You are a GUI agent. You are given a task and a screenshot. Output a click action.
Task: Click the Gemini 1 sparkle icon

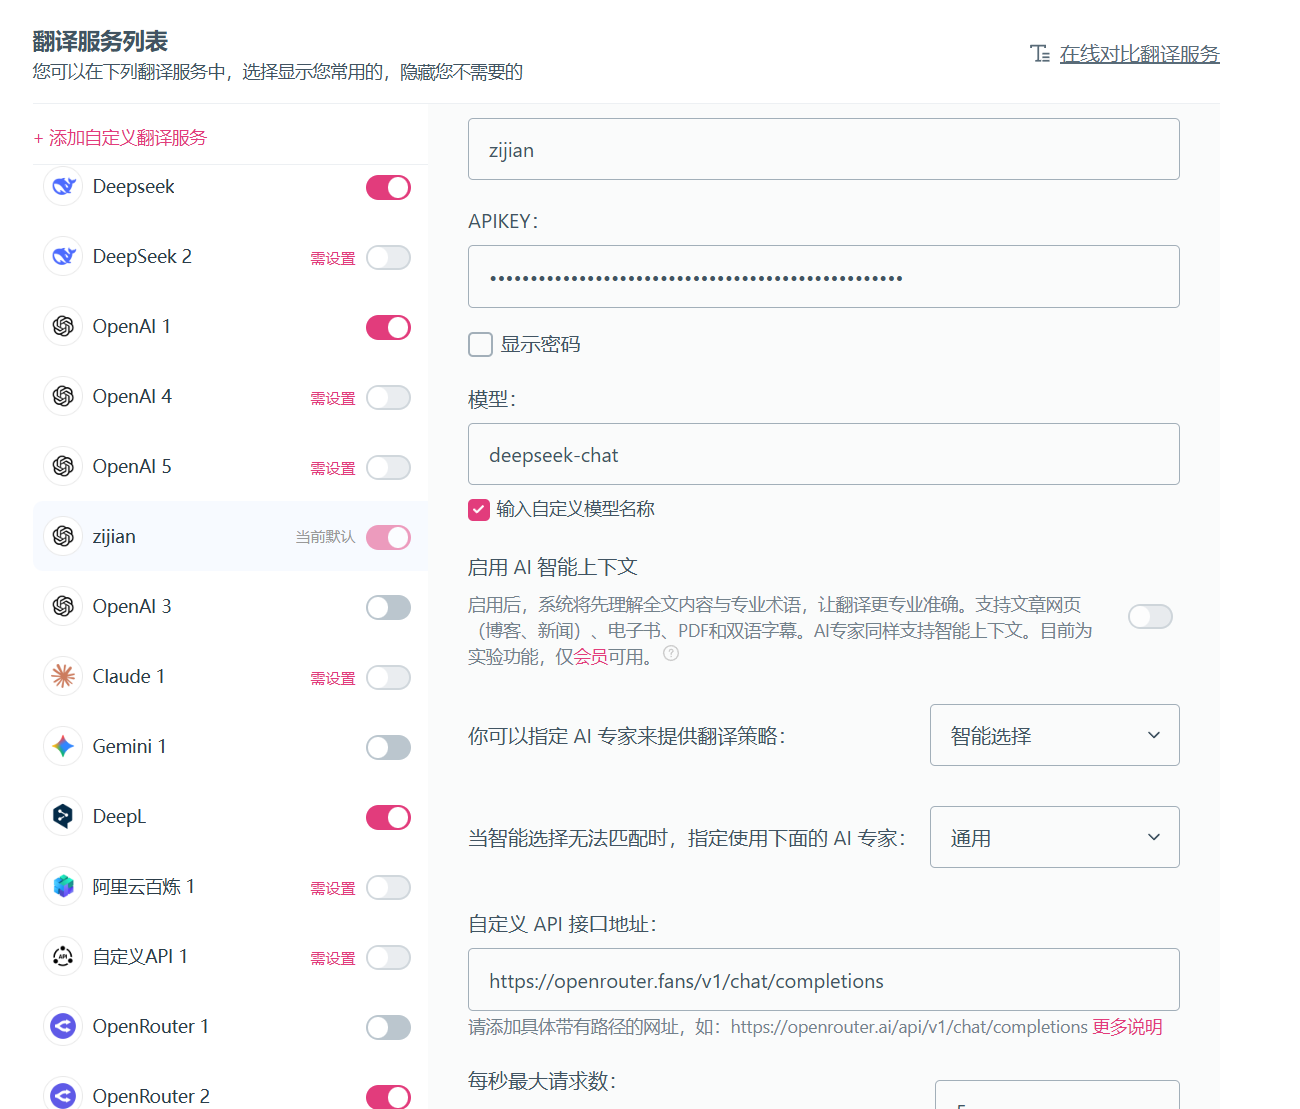pyautogui.click(x=63, y=747)
